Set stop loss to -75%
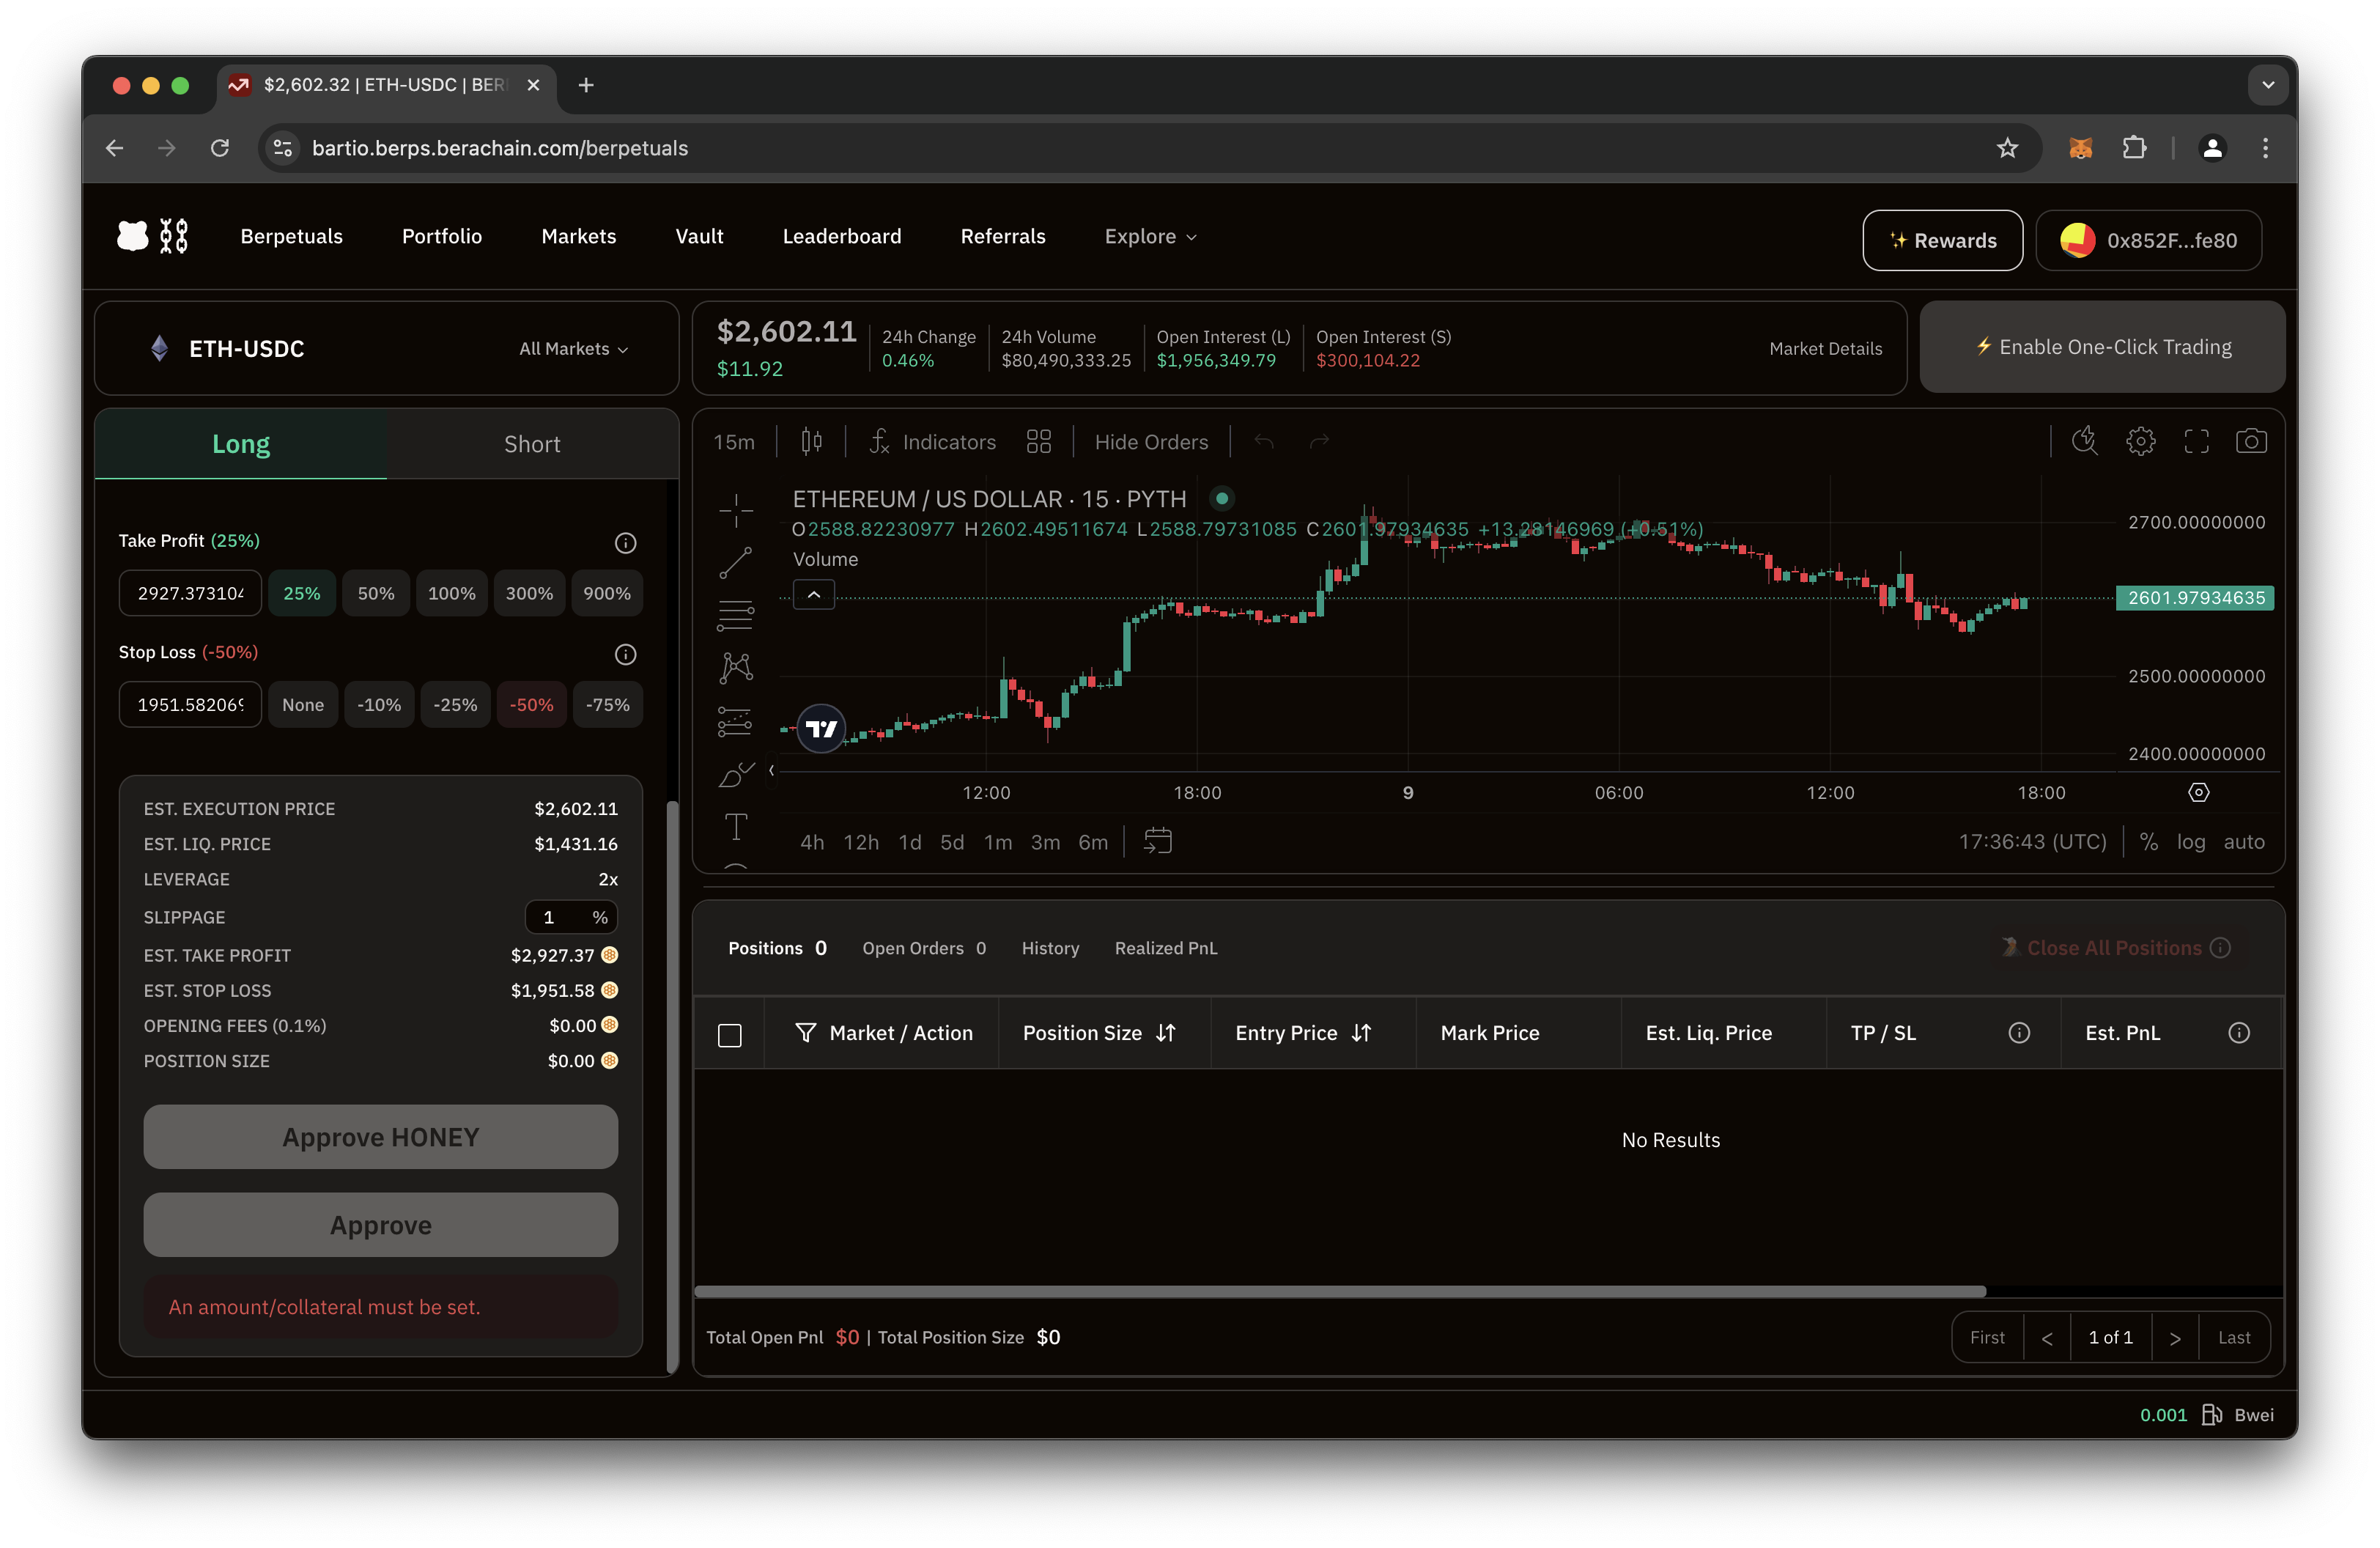The width and height of the screenshot is (2380, 1548). tap(608, 705)
